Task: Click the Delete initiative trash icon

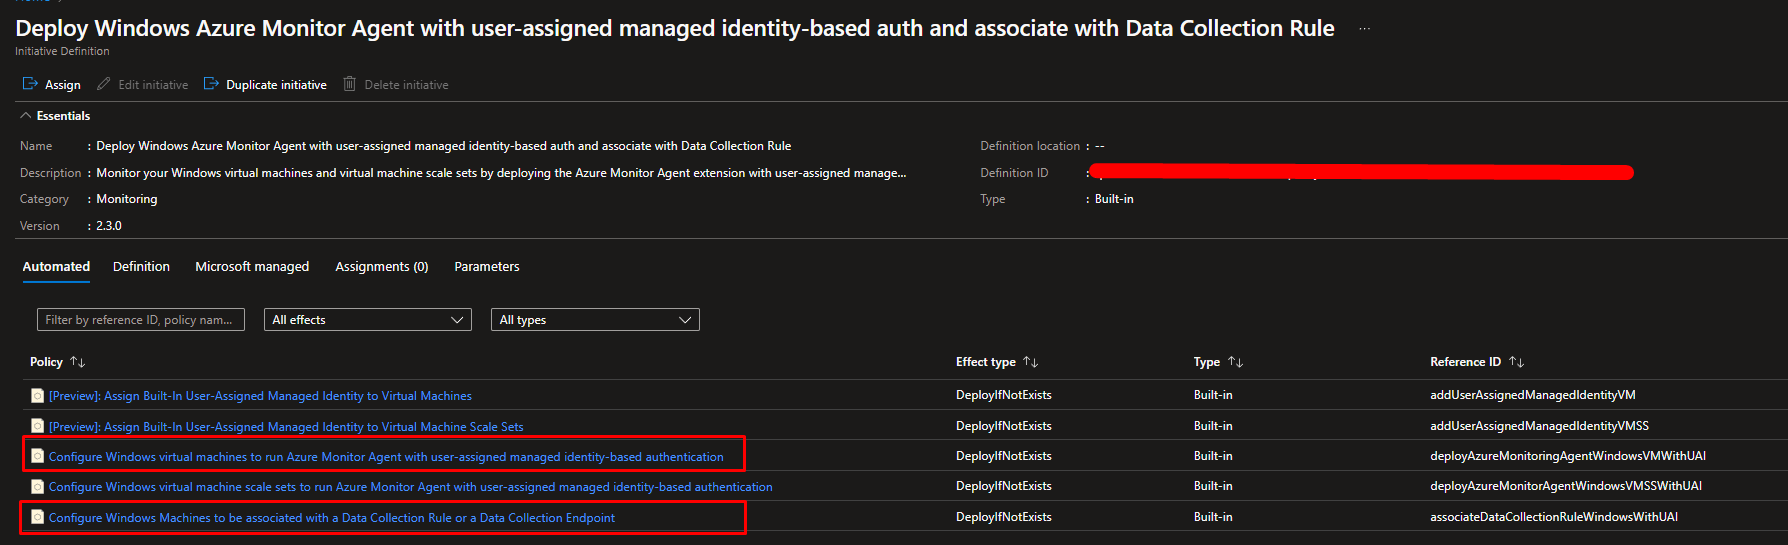Action: pos(349,84)
